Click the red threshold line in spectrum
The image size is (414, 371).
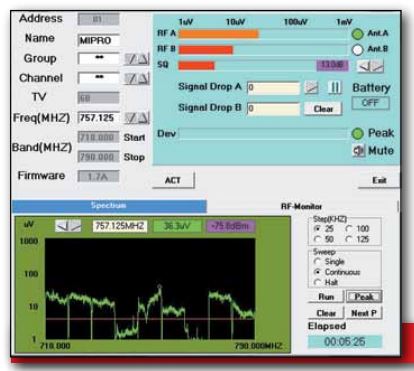click(x=150, y=319)
